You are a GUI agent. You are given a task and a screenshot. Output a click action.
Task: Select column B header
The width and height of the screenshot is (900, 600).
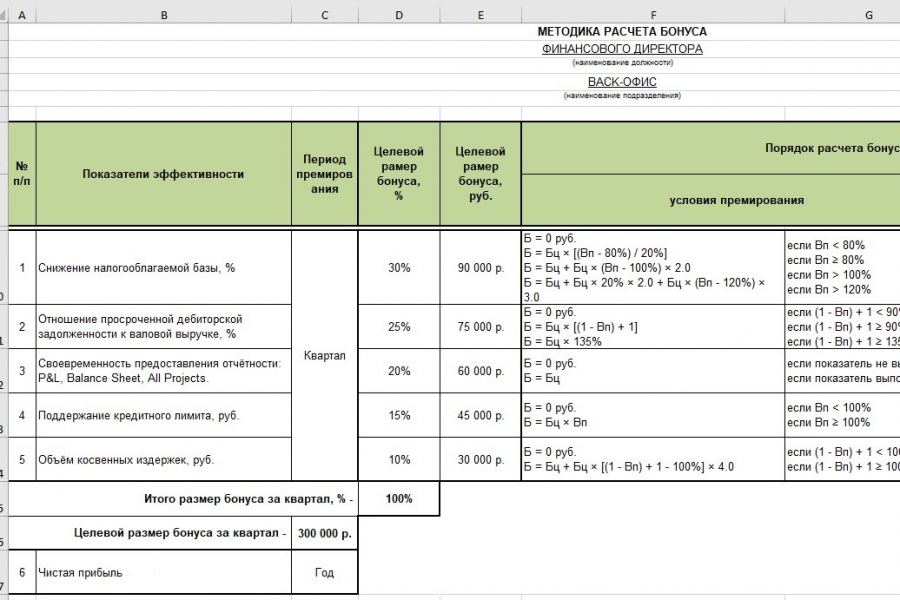tap(164, 15)
